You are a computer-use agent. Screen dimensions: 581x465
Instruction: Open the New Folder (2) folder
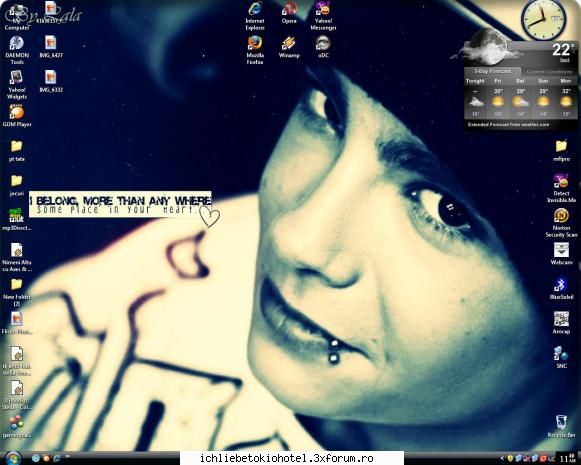click(17, 292)
